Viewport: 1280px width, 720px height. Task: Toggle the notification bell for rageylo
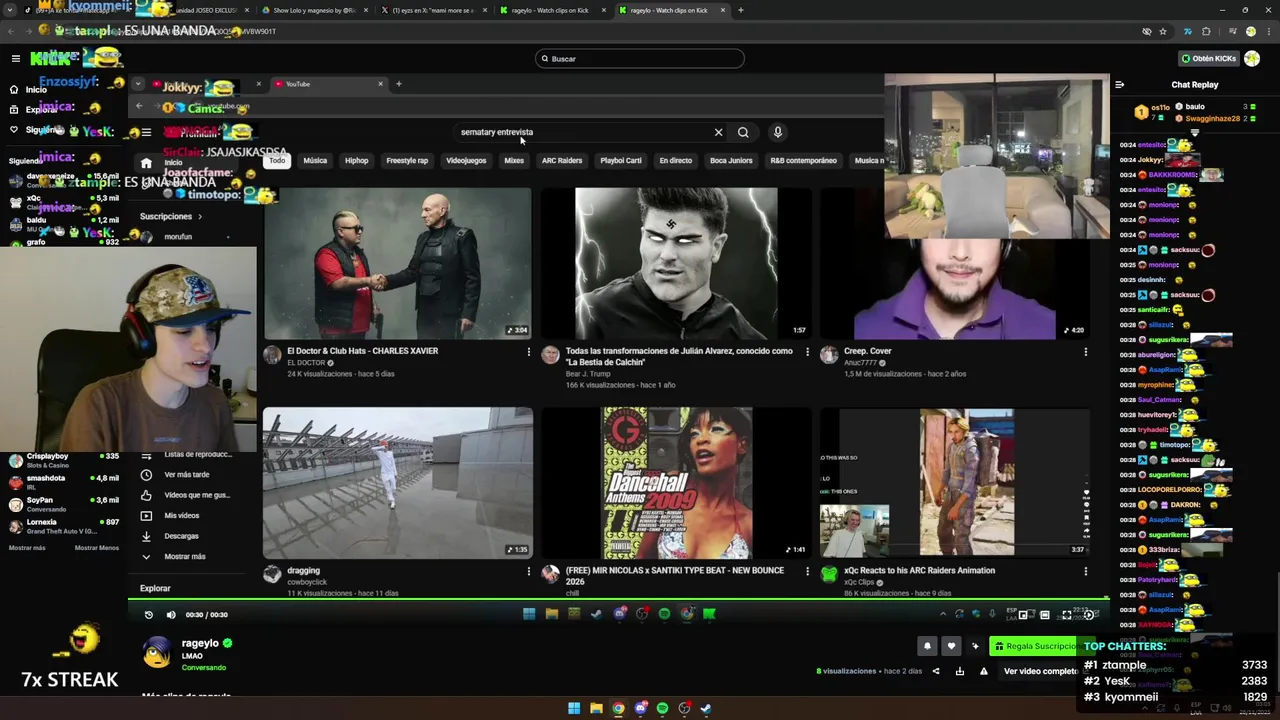[927, 646]
